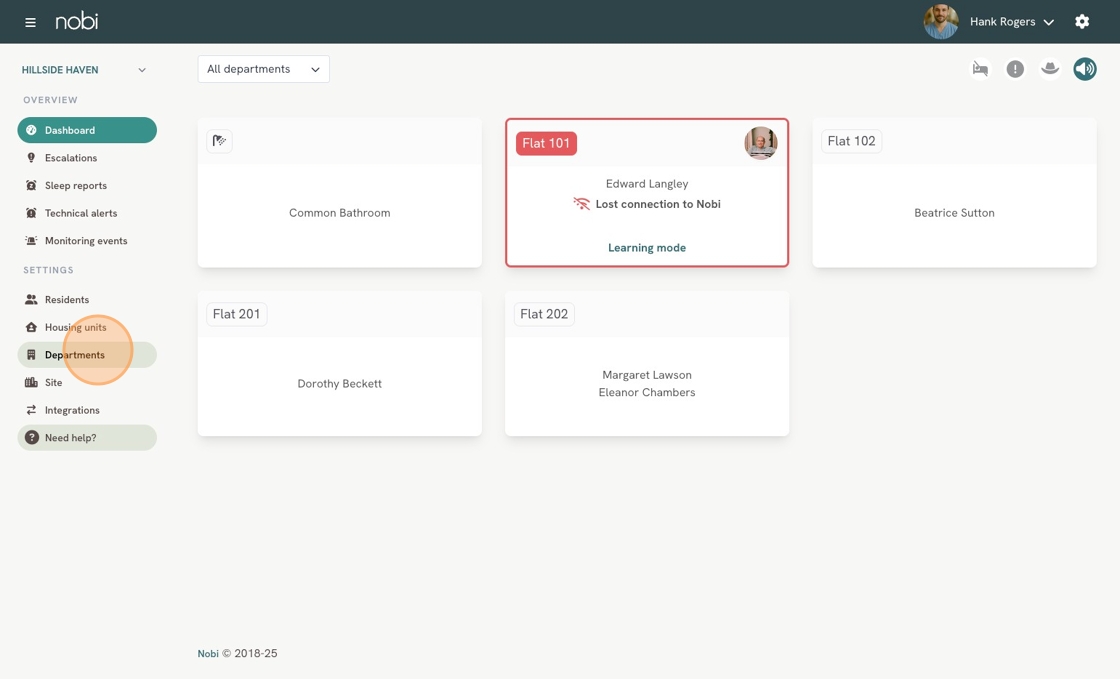The height and width of the screenshot is (679, 1120).
Task: Click the Monitoring events siren icon
Action: 31,241
